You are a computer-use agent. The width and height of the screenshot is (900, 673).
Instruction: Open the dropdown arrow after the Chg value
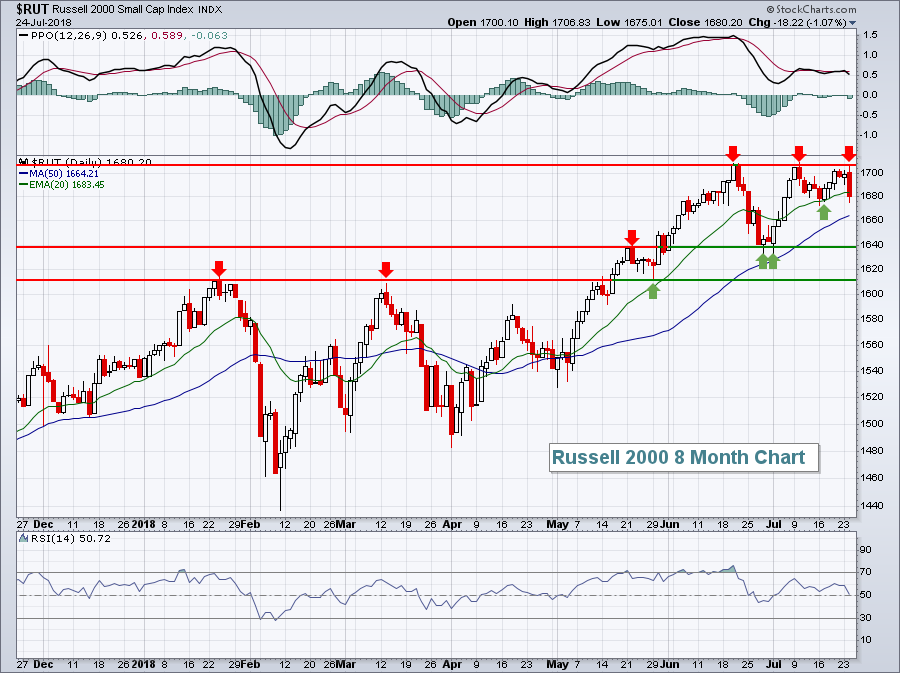[852, 23]
